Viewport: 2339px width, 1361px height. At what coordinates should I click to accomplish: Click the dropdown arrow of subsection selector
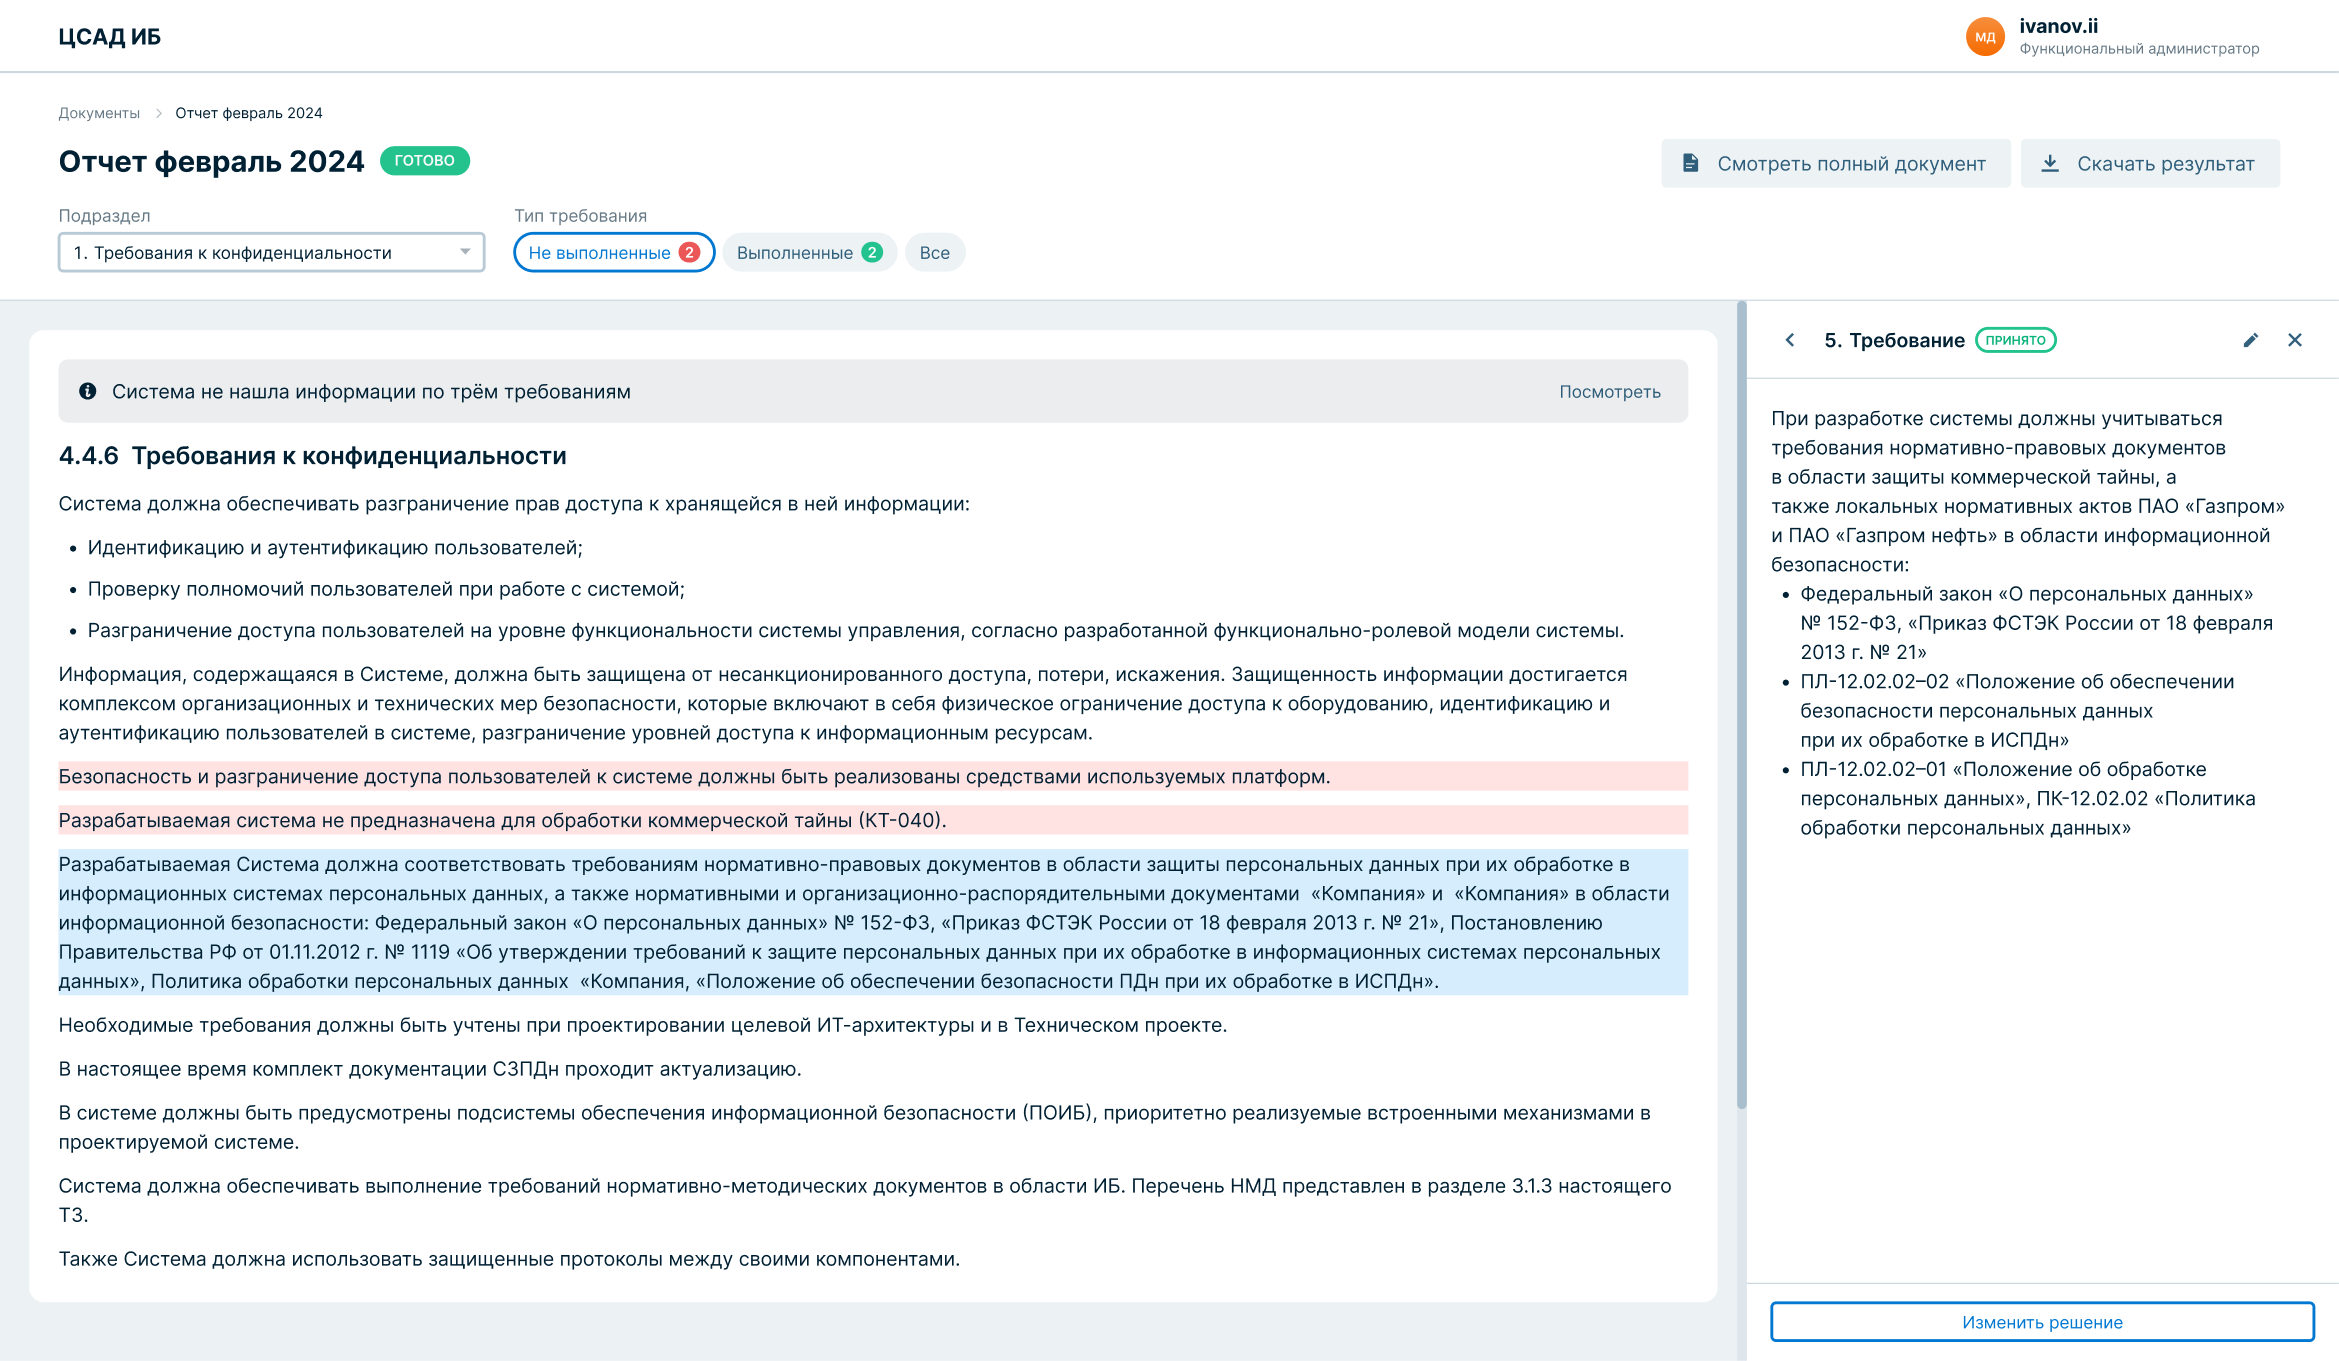tap(465, 252)
